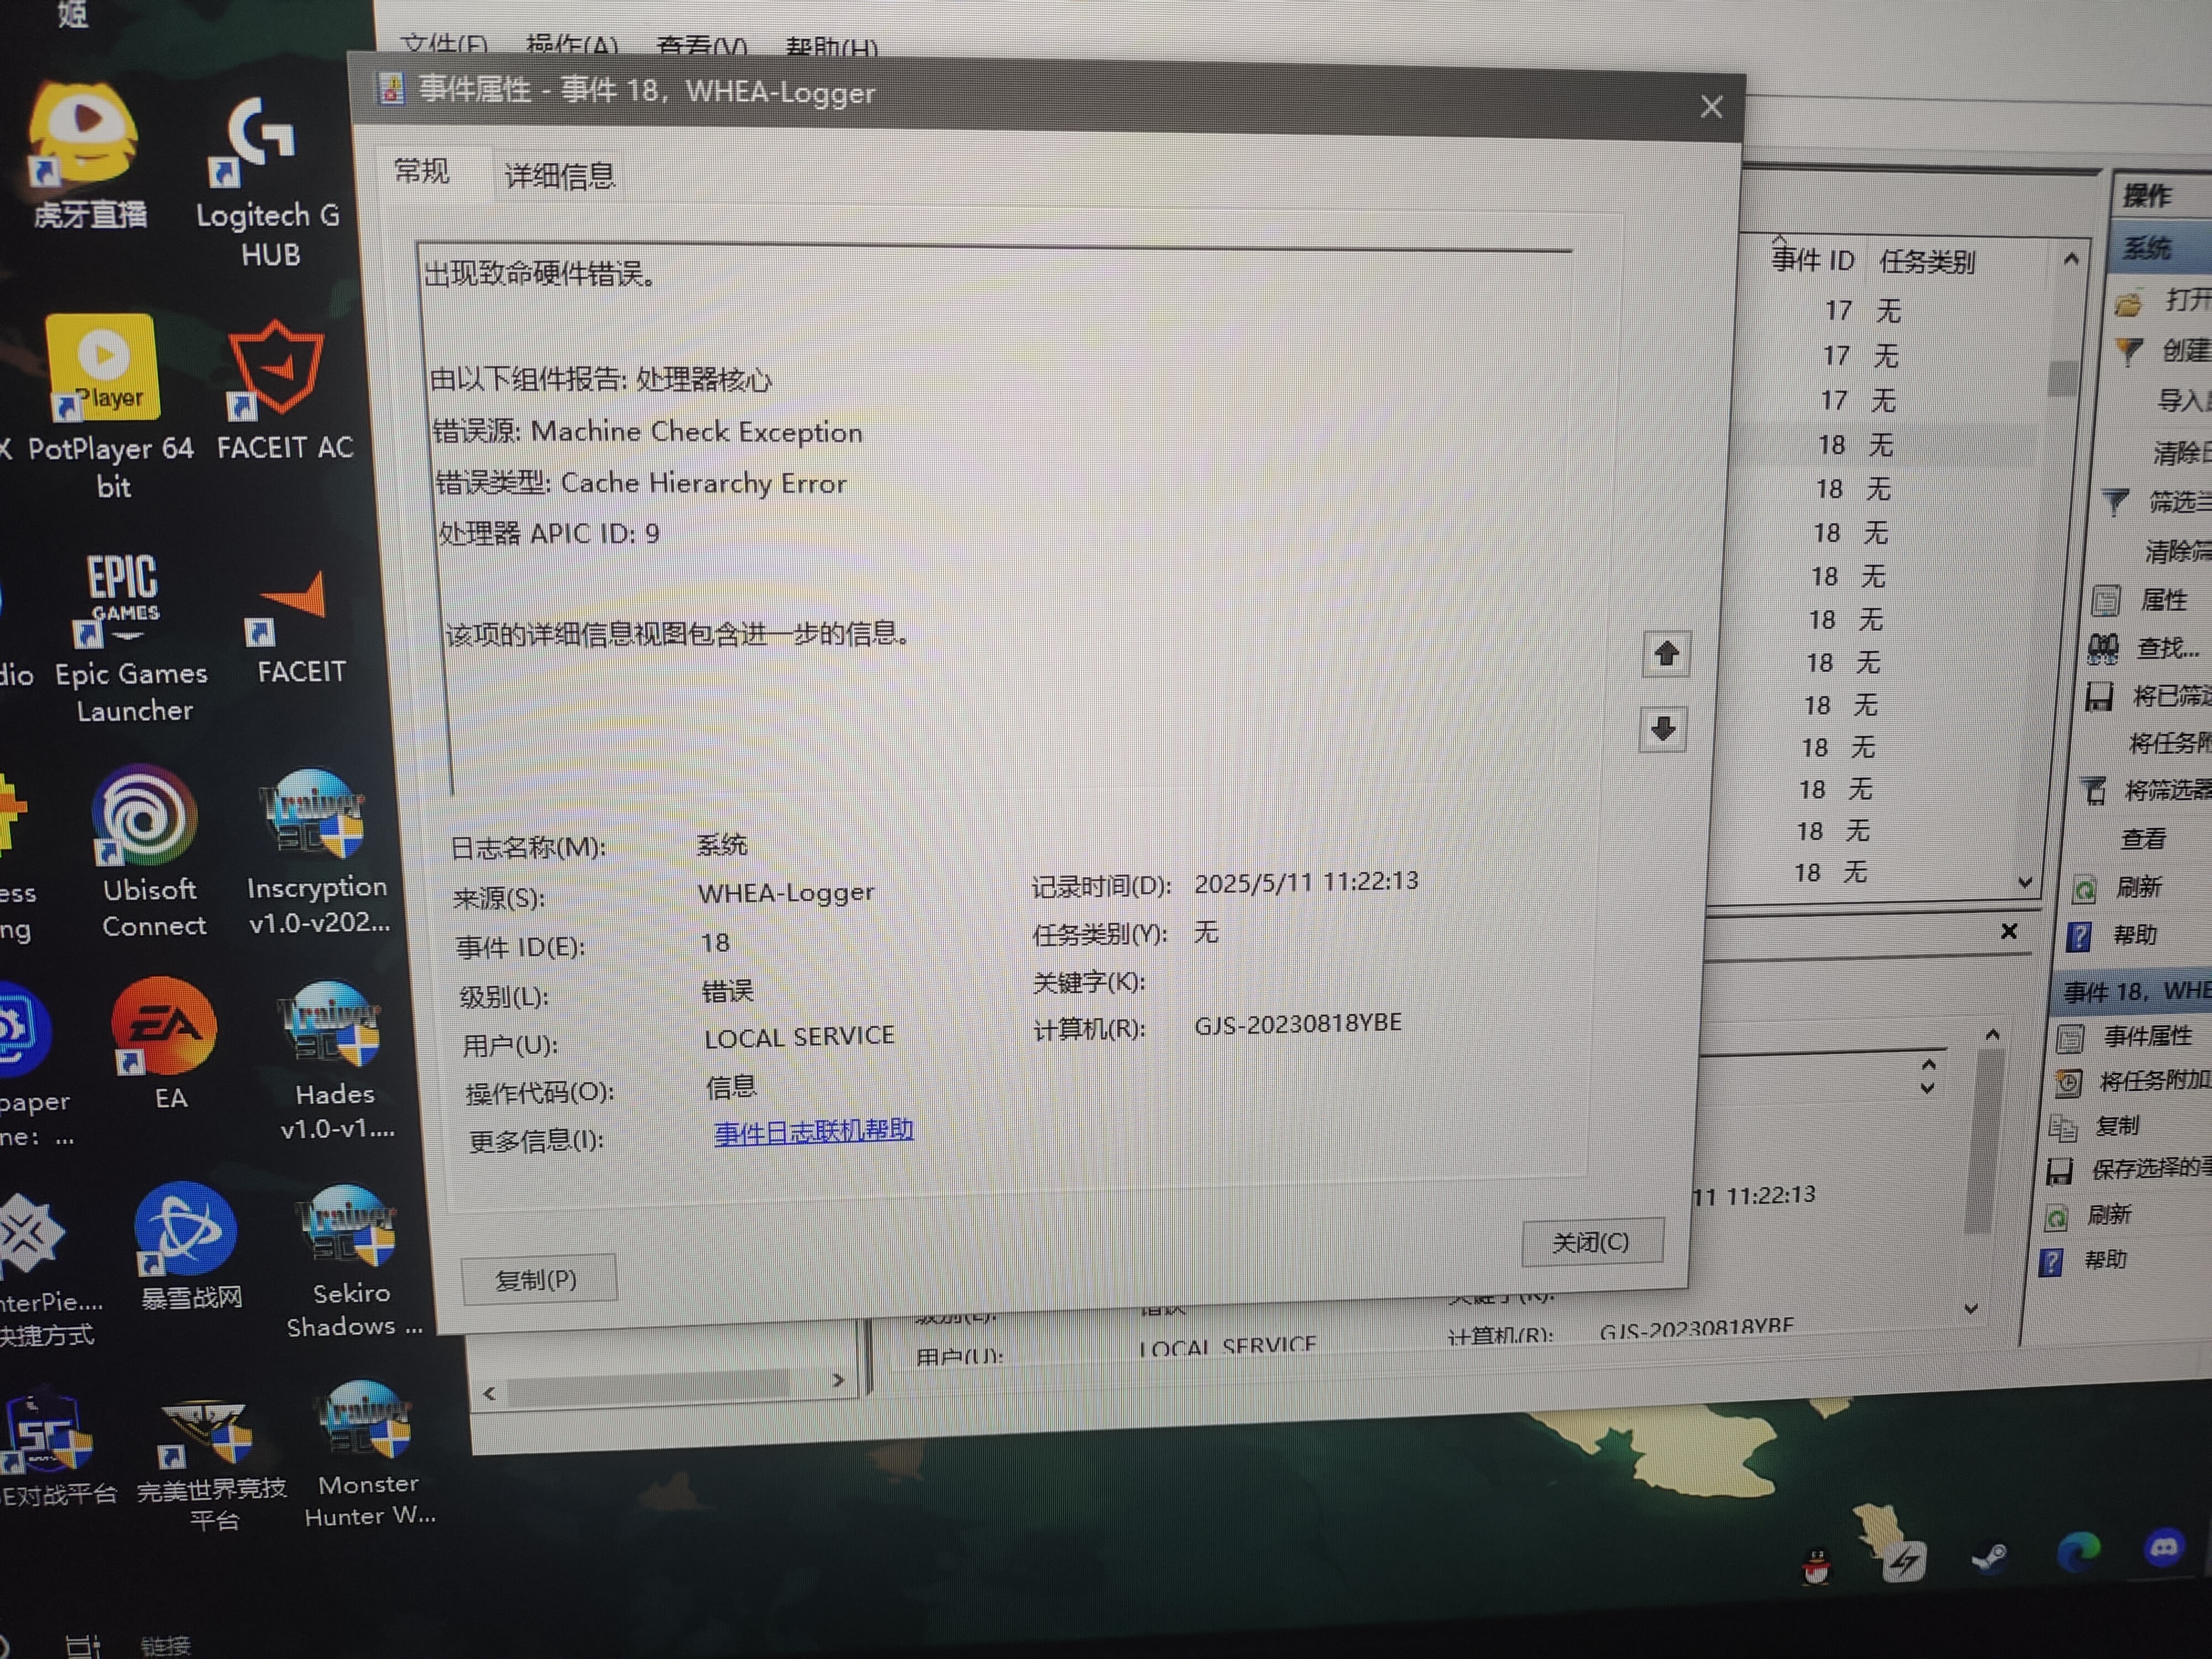The image size is (2212, 1659).
Task: Sort by the 事件 ID column header
Action: click(1812, 260)
